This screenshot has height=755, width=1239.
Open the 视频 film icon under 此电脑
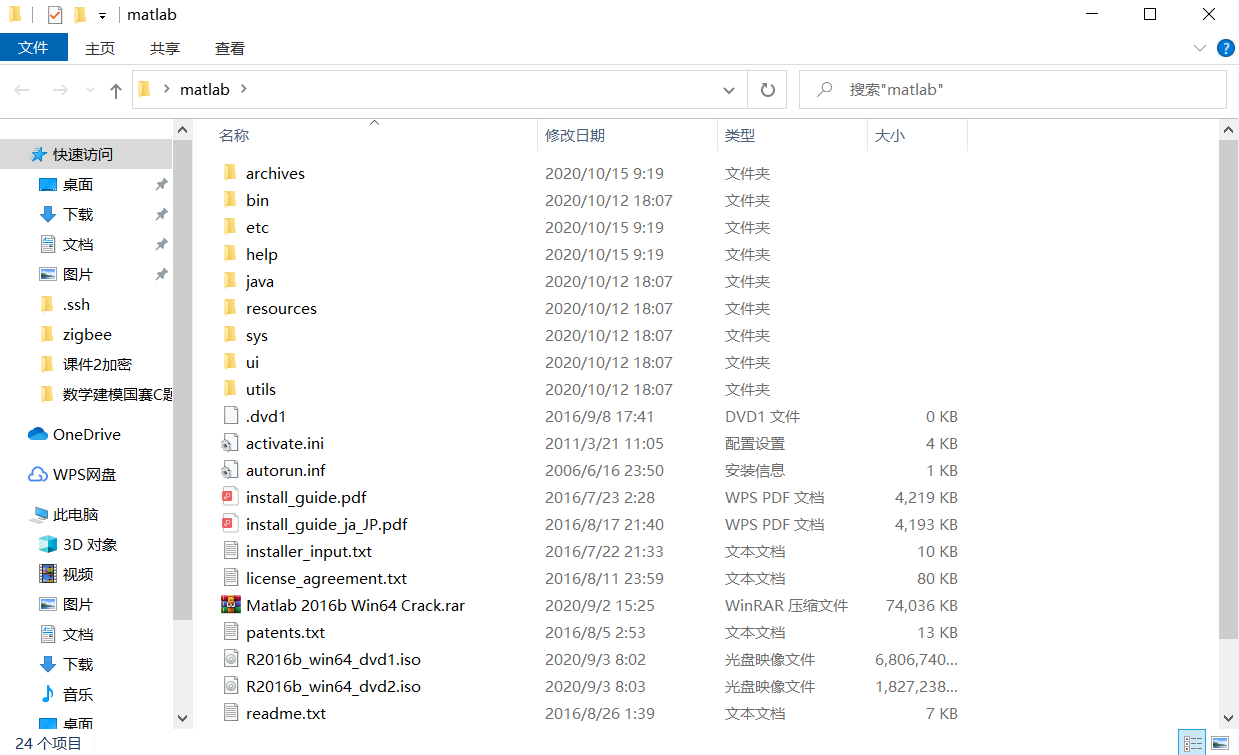[x=48, y=574]
